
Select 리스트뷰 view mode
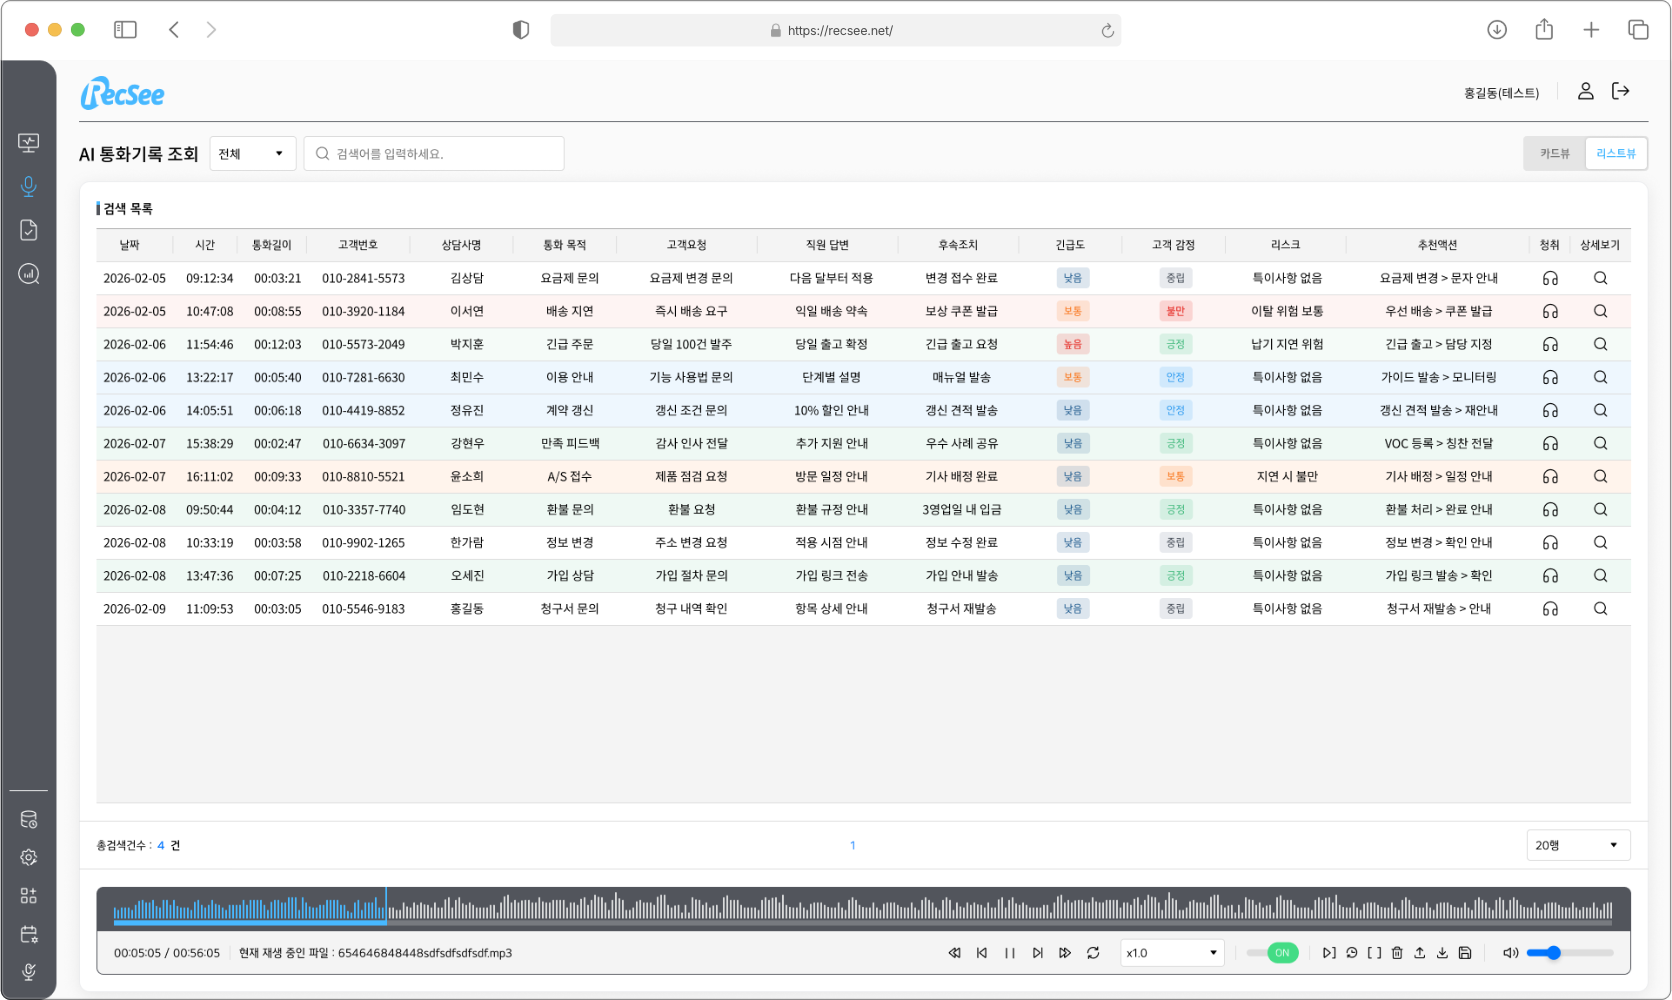point(1616,153)
